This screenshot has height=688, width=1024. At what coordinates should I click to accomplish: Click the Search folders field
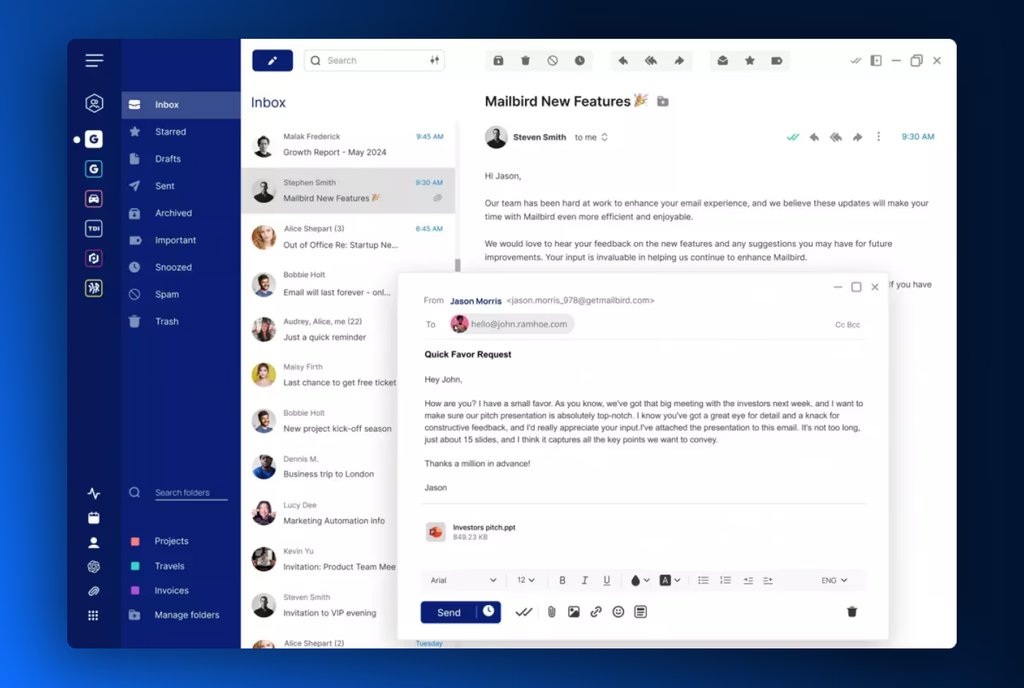tap(191, 493)
